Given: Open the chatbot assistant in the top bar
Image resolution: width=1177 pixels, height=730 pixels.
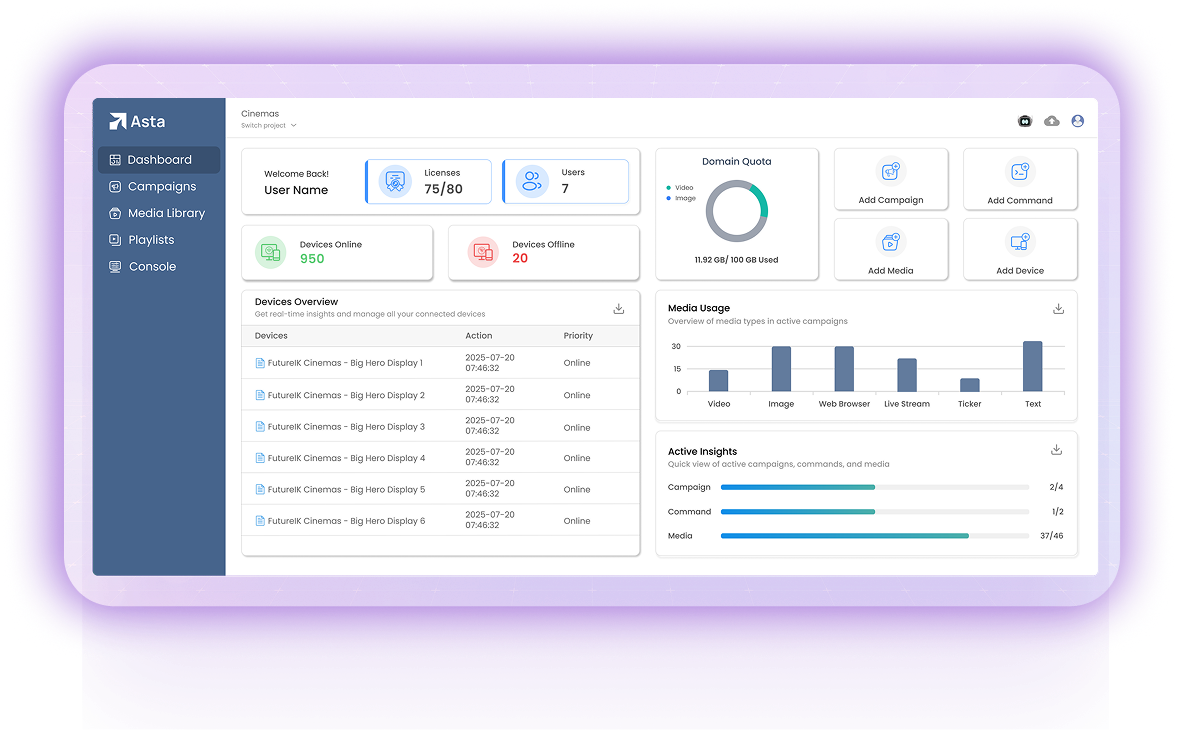Looking at the screenshot, I should point(1024,120).
